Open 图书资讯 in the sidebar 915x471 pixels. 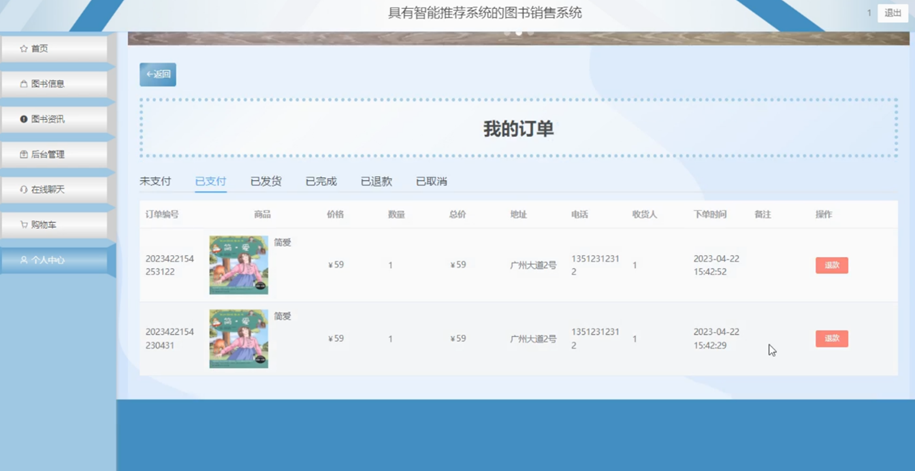54,119
